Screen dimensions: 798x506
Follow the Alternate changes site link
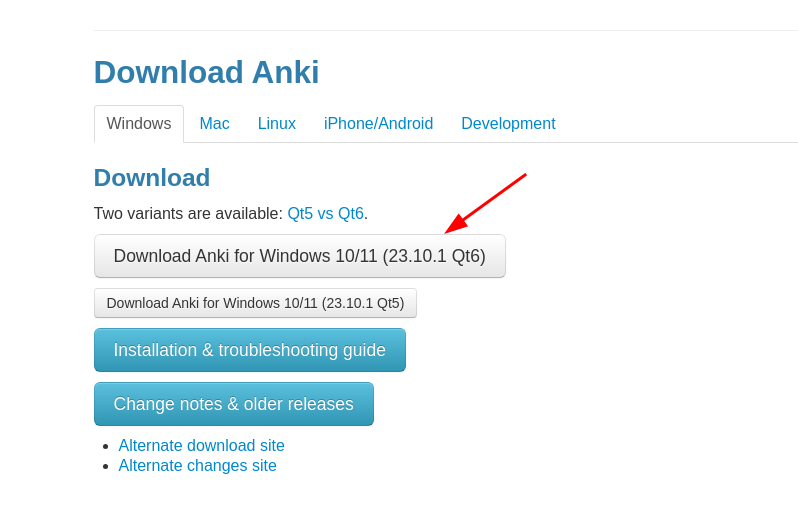coord(197,466)
